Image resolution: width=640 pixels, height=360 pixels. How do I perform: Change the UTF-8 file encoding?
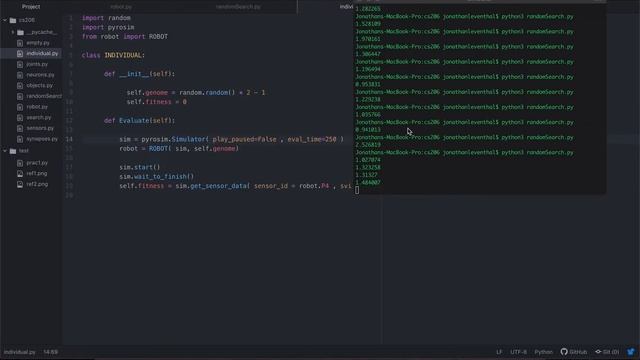tap(518, 352)
